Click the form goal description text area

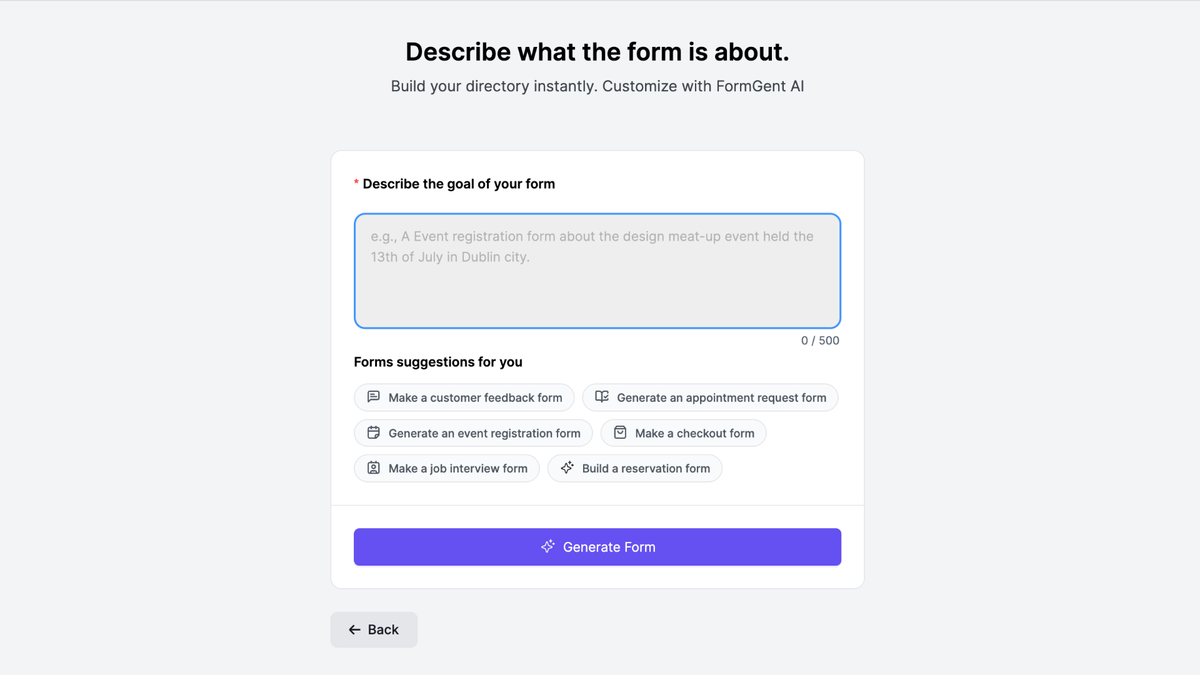[x=597, y=270]
